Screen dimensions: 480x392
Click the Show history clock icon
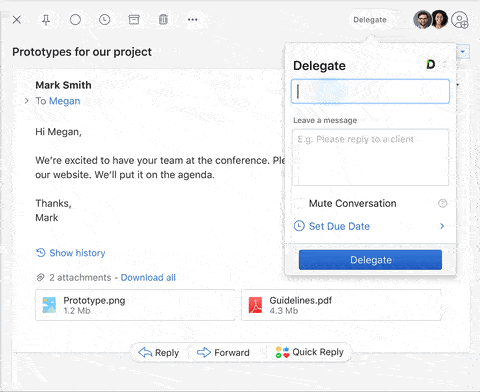click(x=41, y=253)
